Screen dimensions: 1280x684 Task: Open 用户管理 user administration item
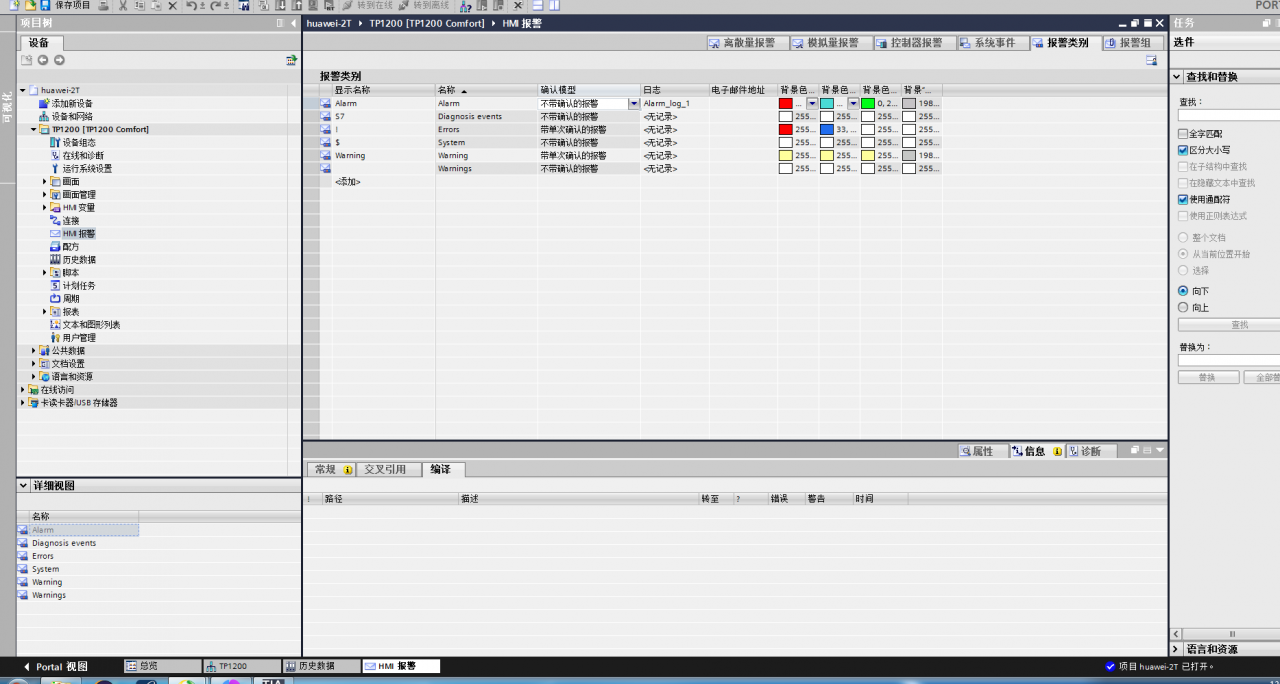click(x=79, y=338)
